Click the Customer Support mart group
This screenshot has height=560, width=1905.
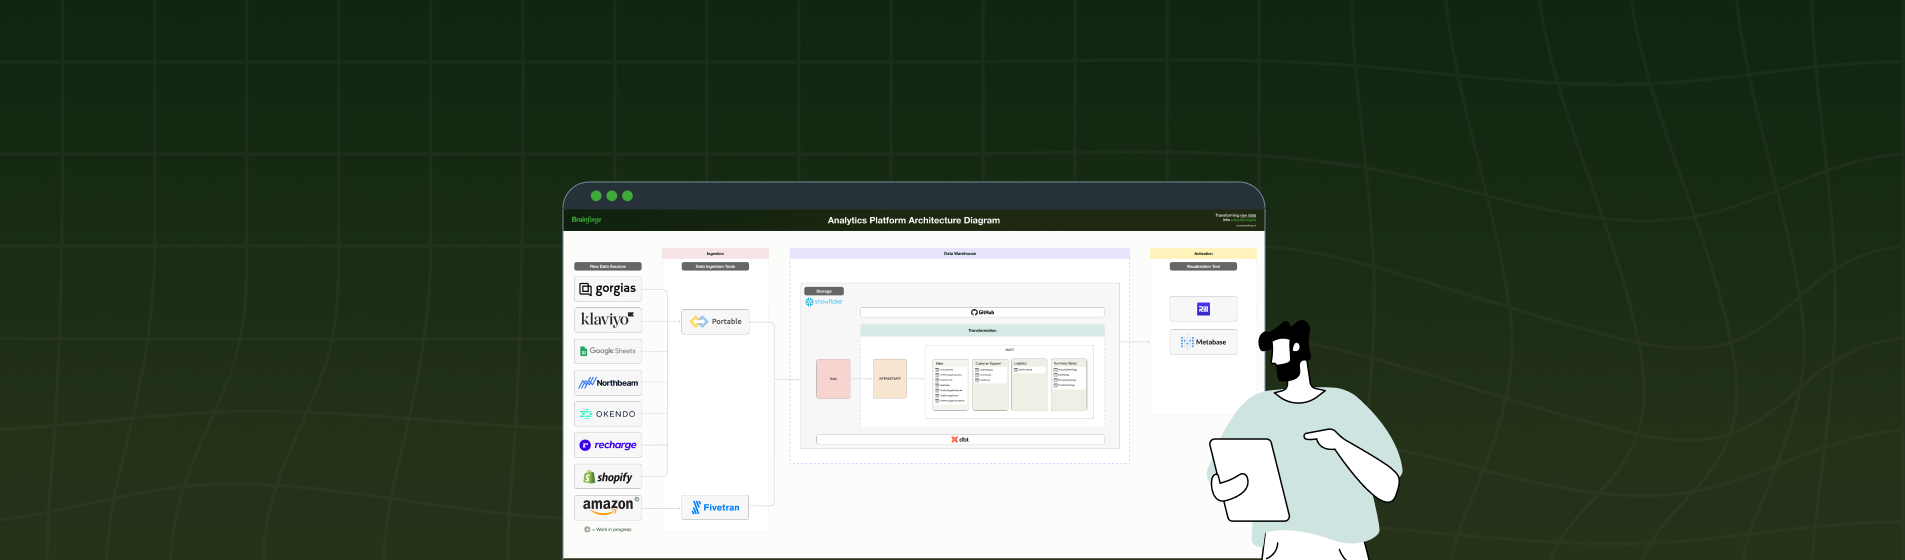[990, 385]
